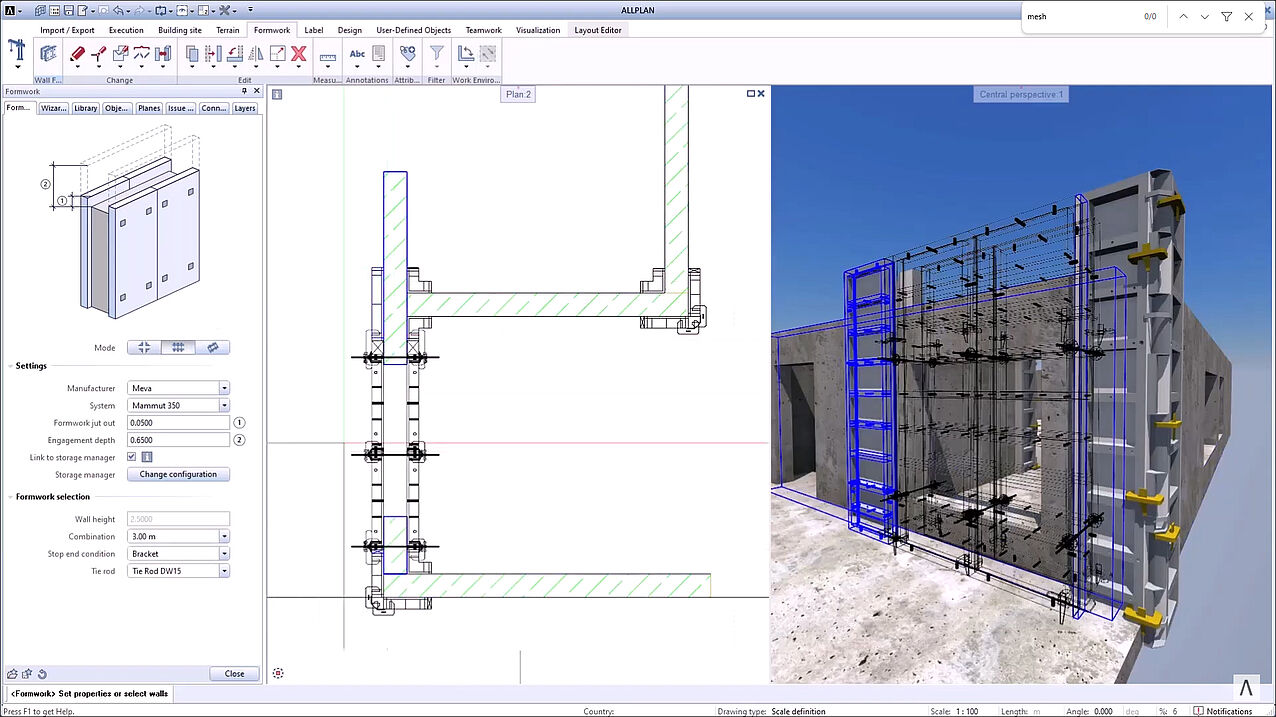Click the info icon in Plan viewport corner
Viewport: 1276px width, 717px height.
tap(277, 94)
